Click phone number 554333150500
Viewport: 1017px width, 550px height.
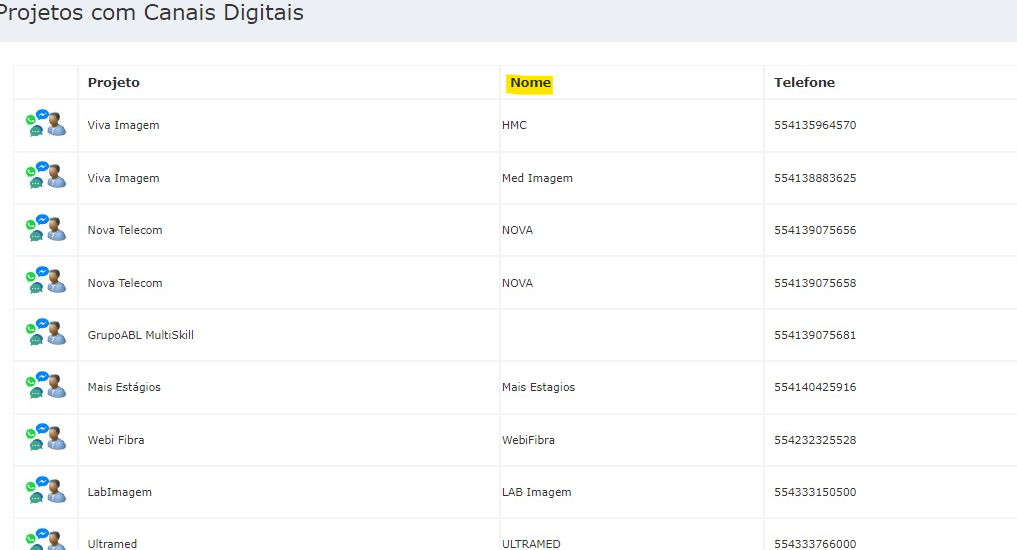(x=815, y=492)
